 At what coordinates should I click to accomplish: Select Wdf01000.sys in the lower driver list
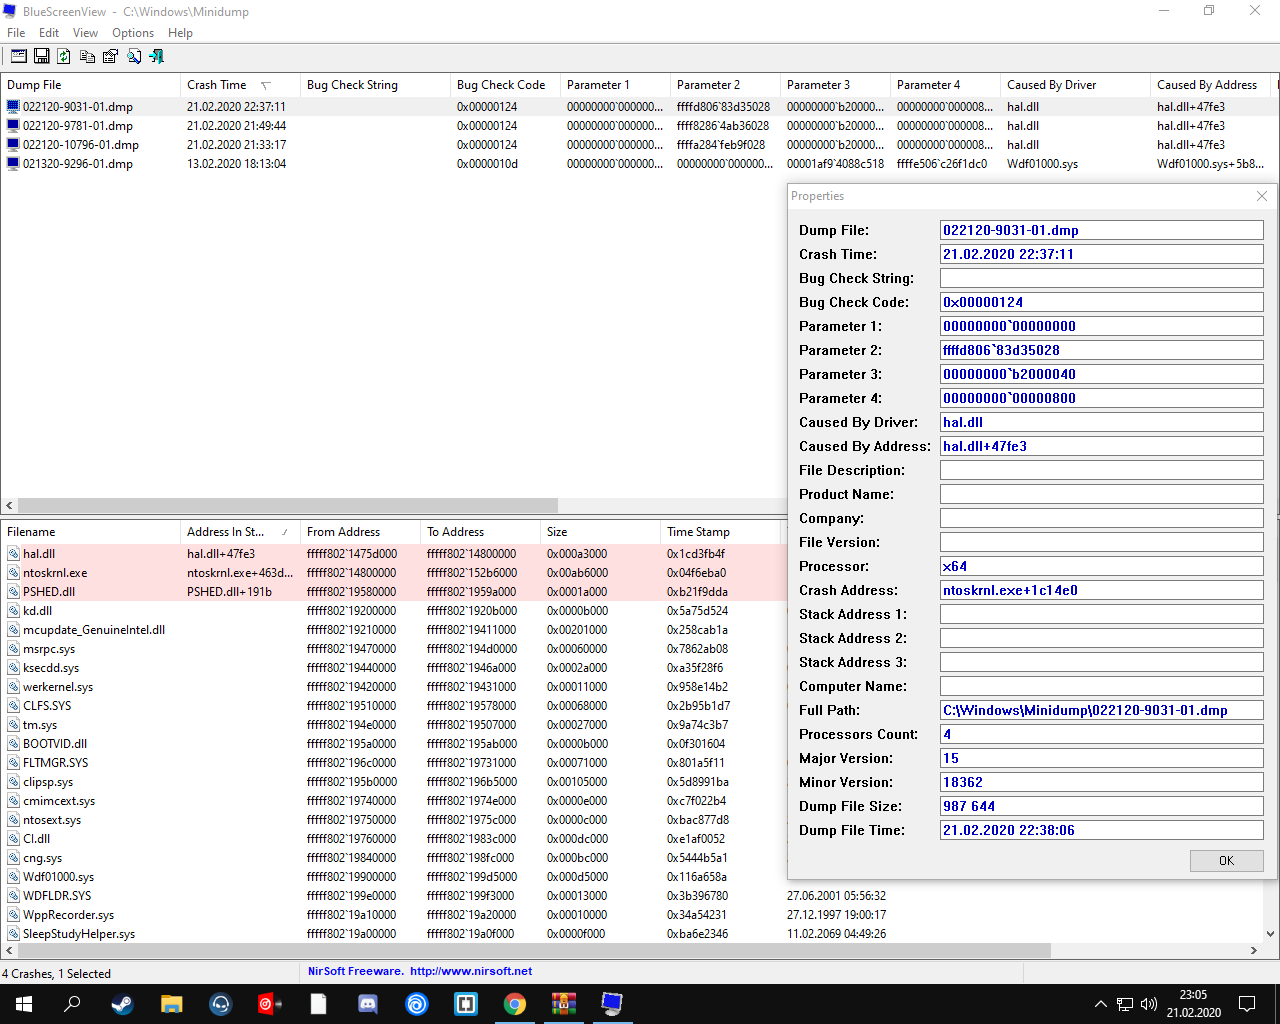coord(58,877)
